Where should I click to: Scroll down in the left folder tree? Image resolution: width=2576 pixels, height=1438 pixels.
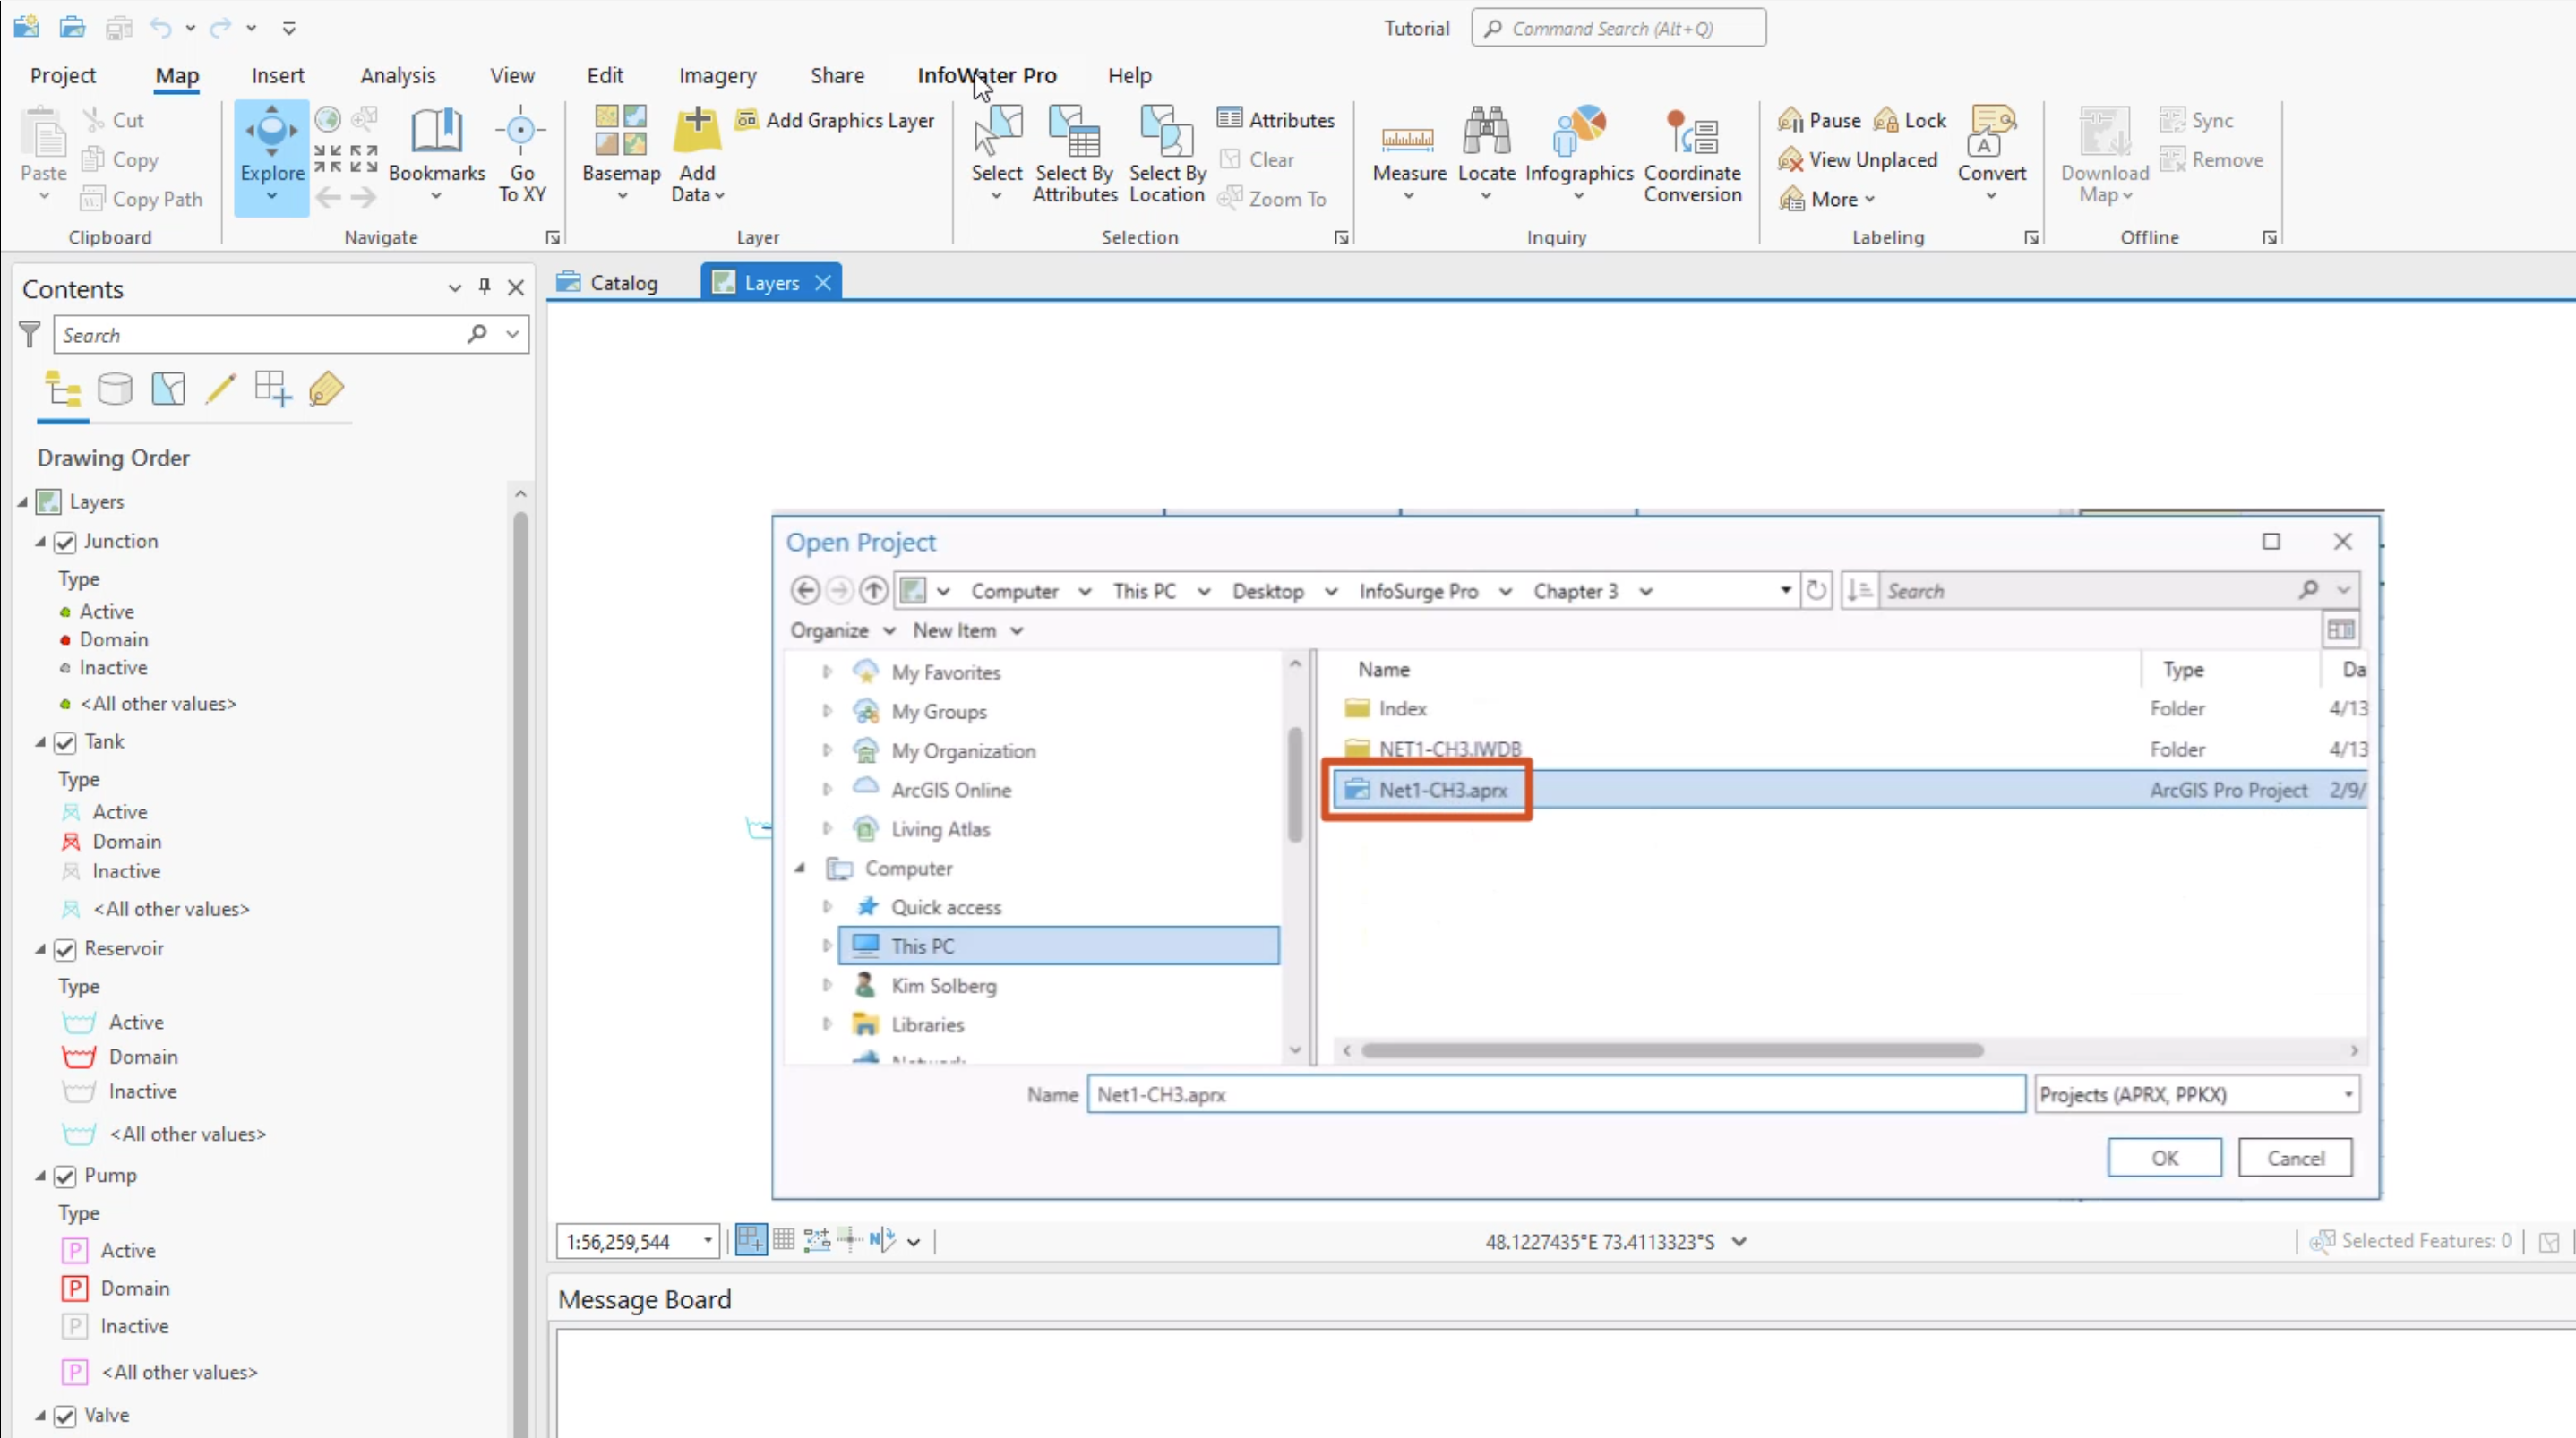coord(1293,1049)
